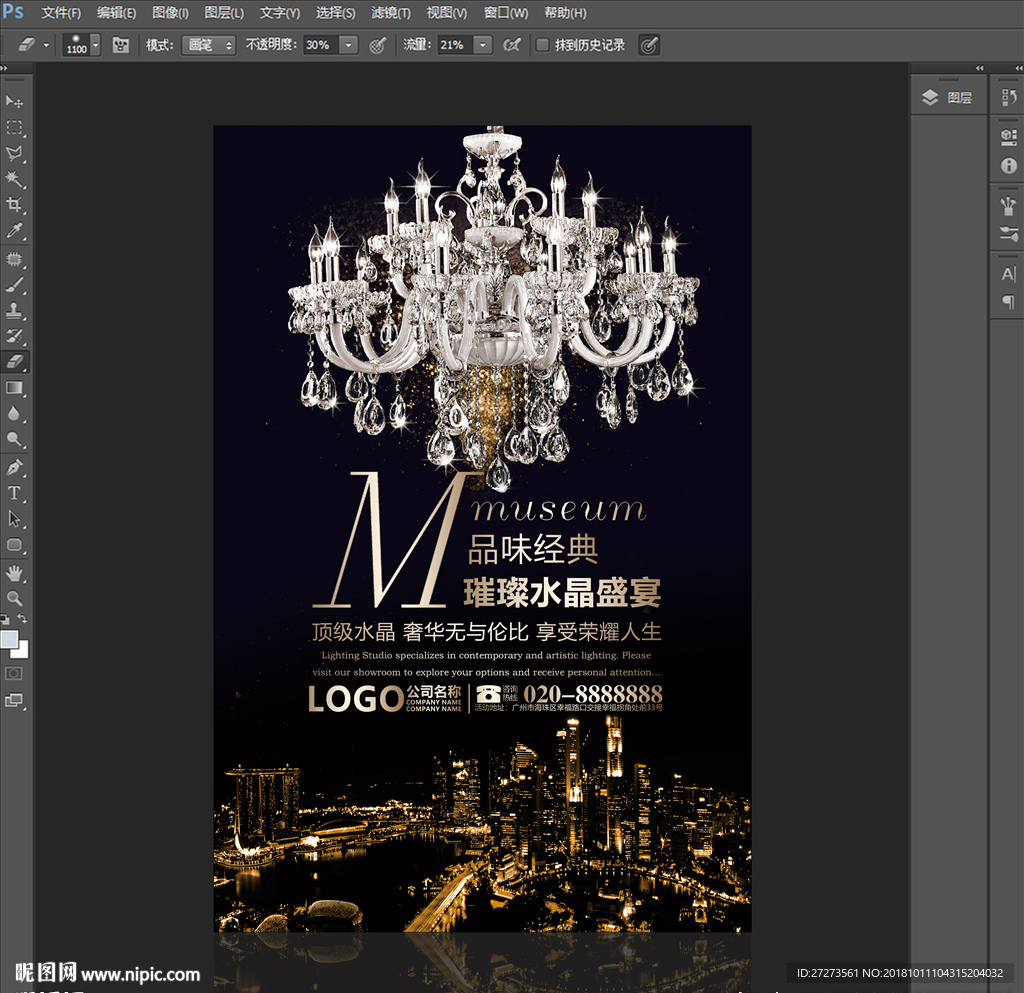
Task: Open the 图层 layers panel button
Action: (x=947, y=98)
